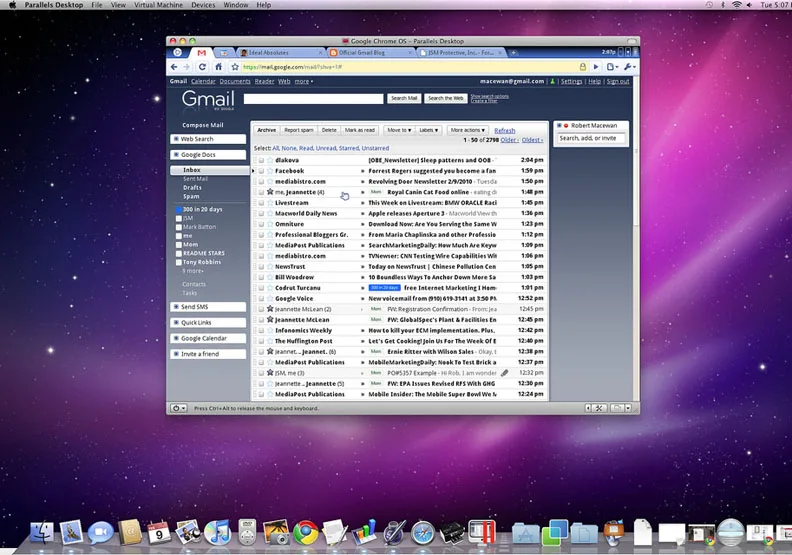Toggle star on Jeannette McLean GlobalSpec email
This screenshot has height=555, width=792.
click(x=270, y=320)
